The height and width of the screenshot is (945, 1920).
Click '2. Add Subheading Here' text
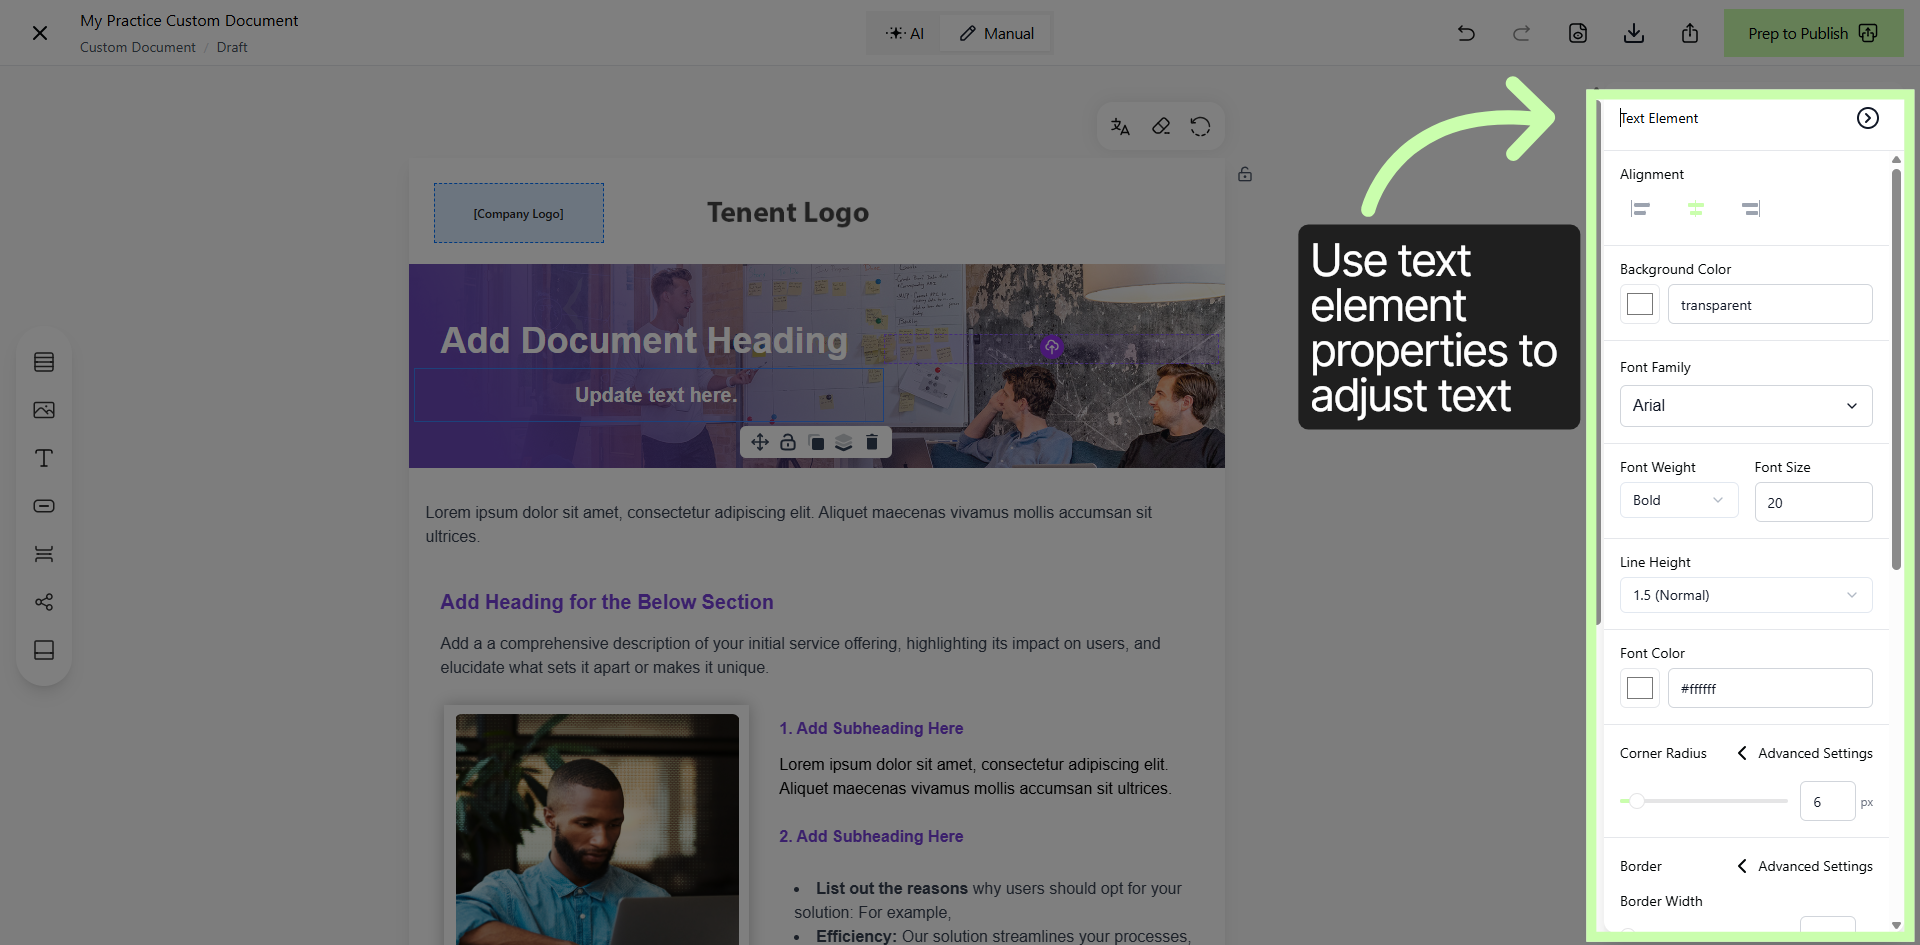(x=871, y=836)
